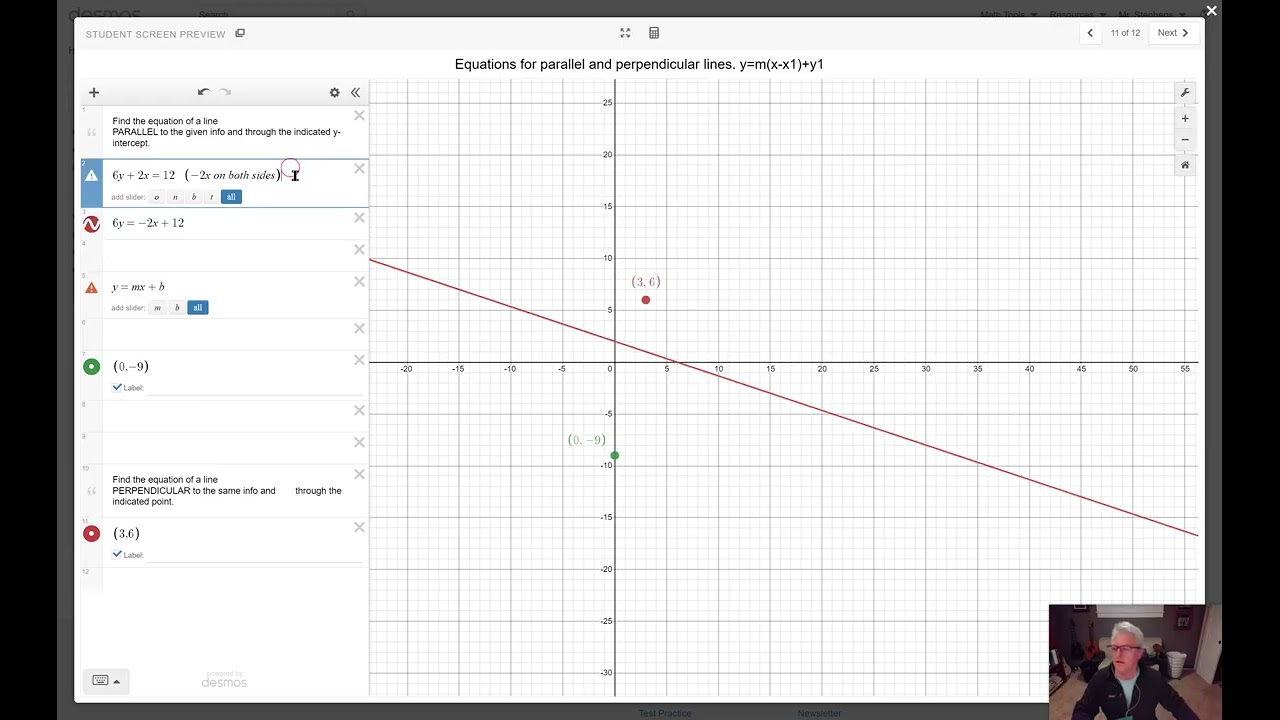Add slider for variable m
Screen dimensions: 1280x720
coord(158,308)
